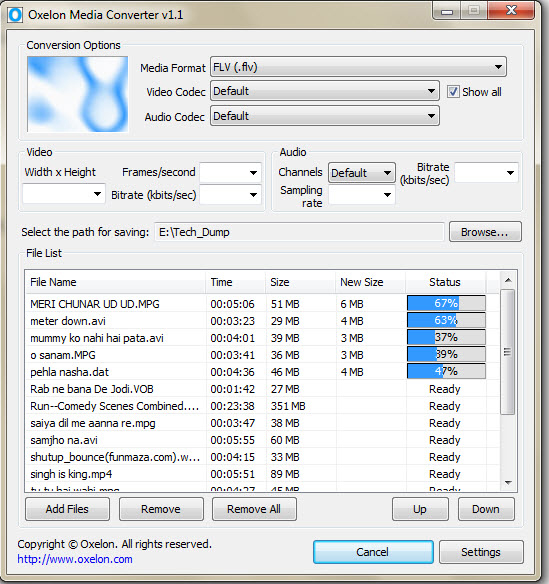Select file MERI CHUNAR UD UD.MPG
Viewport: 549px width, 584px height.
click(95, 304)
